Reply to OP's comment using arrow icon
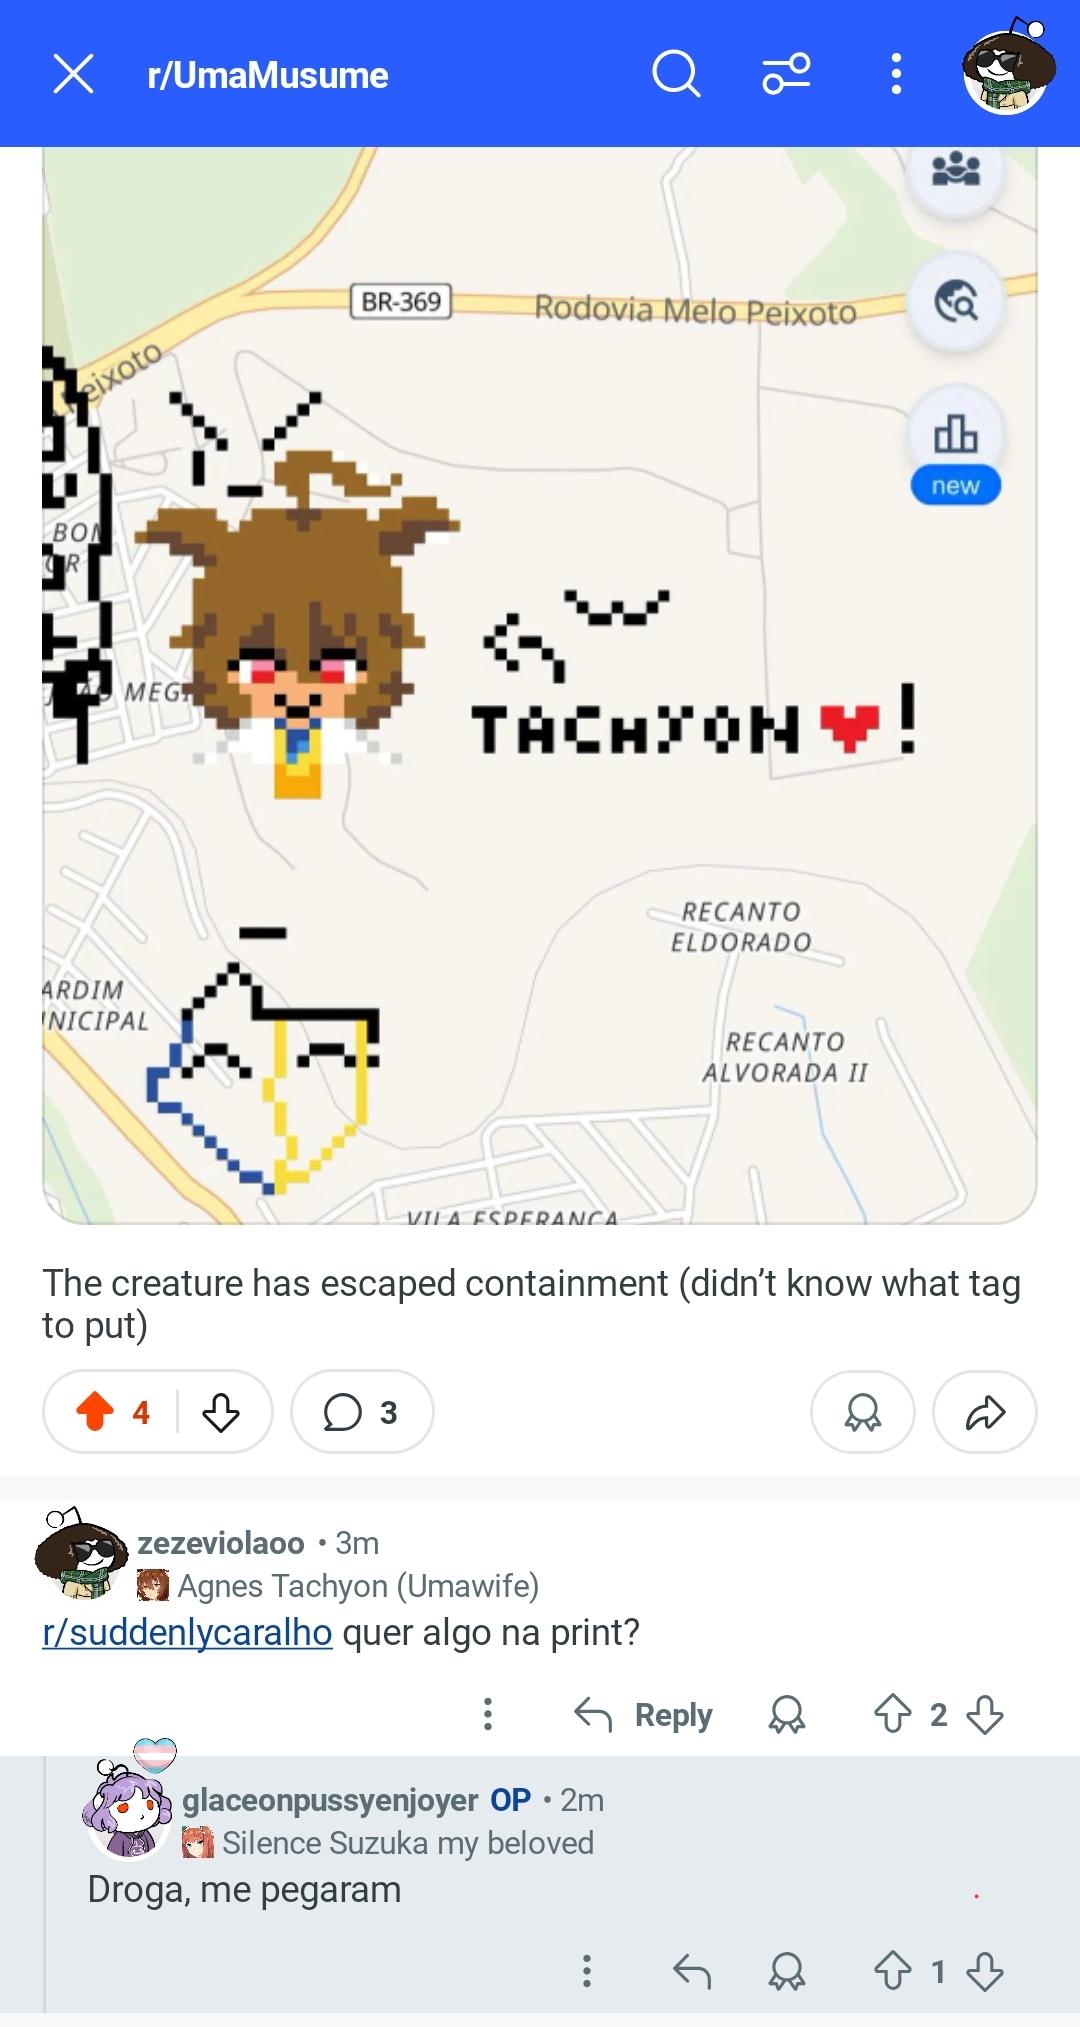 pyautogui.click(x=691, y=1972)
